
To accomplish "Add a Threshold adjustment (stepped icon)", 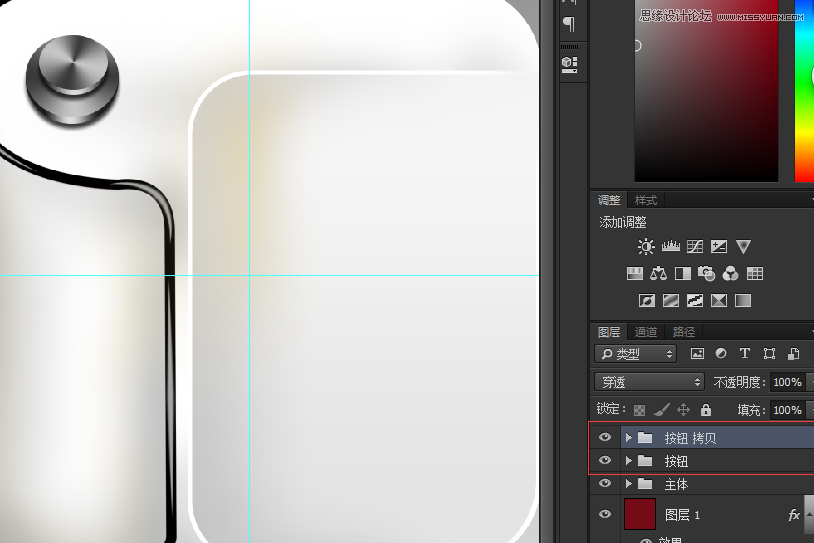I will [695, 301].
